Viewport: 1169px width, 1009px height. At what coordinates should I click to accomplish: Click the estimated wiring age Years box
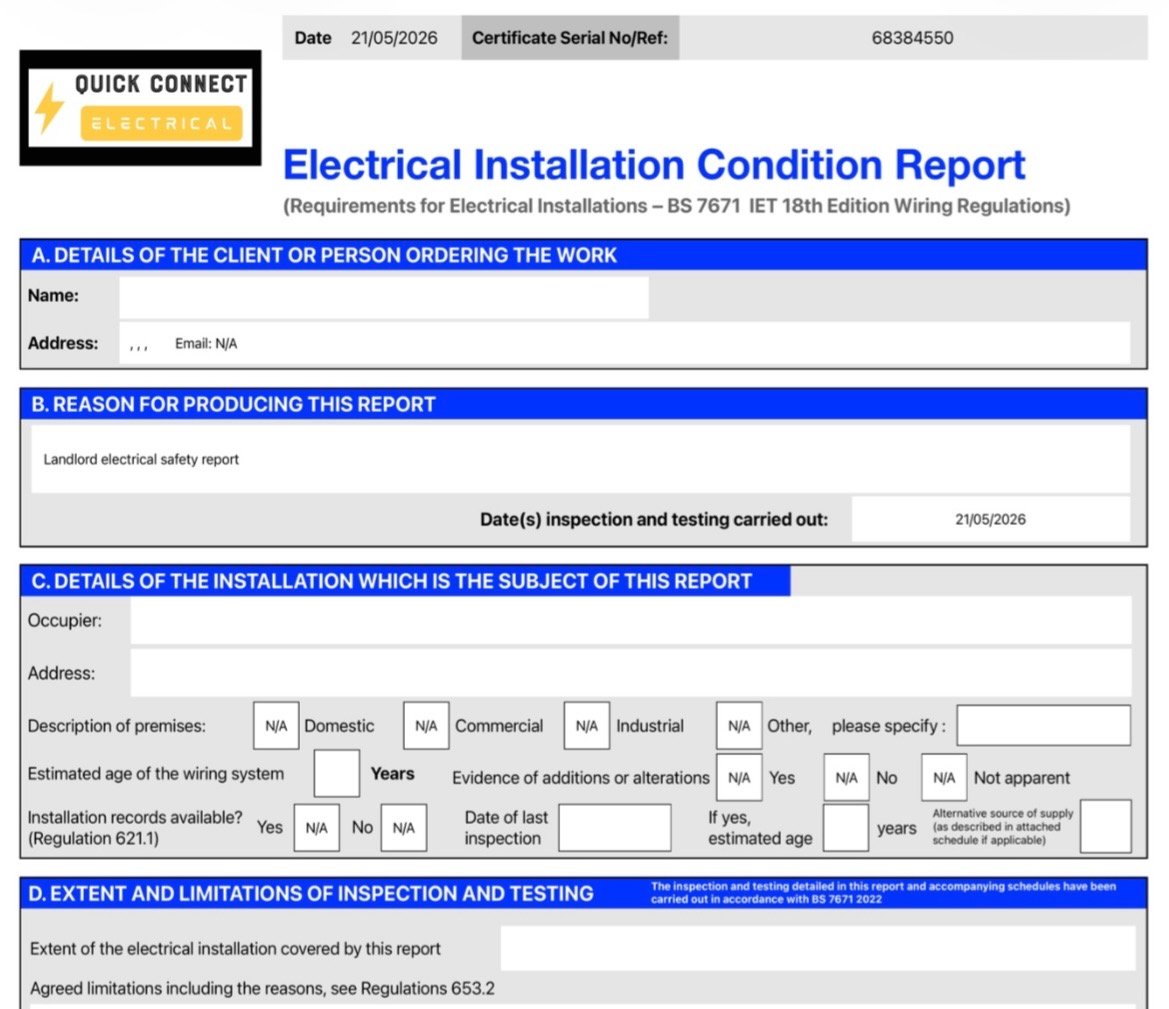pyautogui.click(x=337, y=774)
